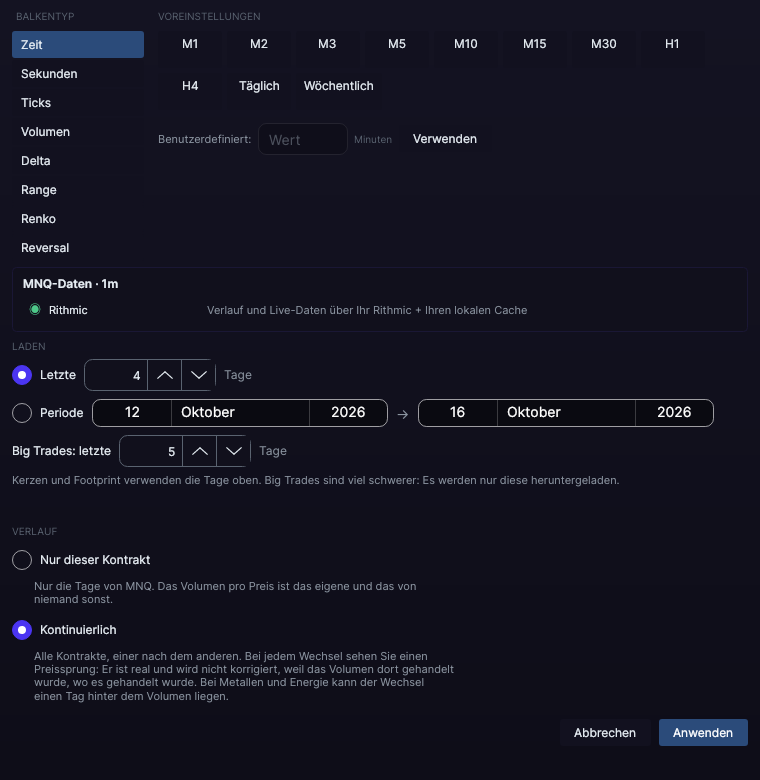This screenshot has height=780, width=760.
Task: Choose Volumen bar type
Action: (x=78, y=132)
